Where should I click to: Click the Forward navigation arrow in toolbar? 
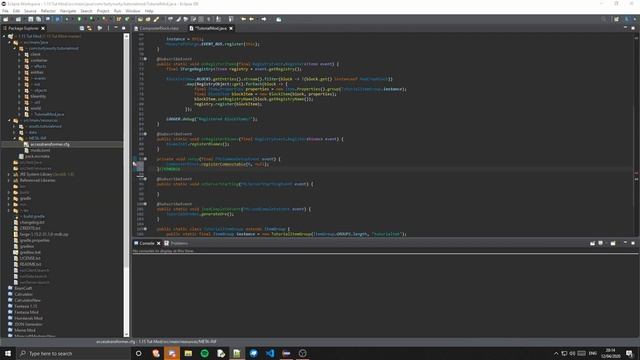pos(264,19)
